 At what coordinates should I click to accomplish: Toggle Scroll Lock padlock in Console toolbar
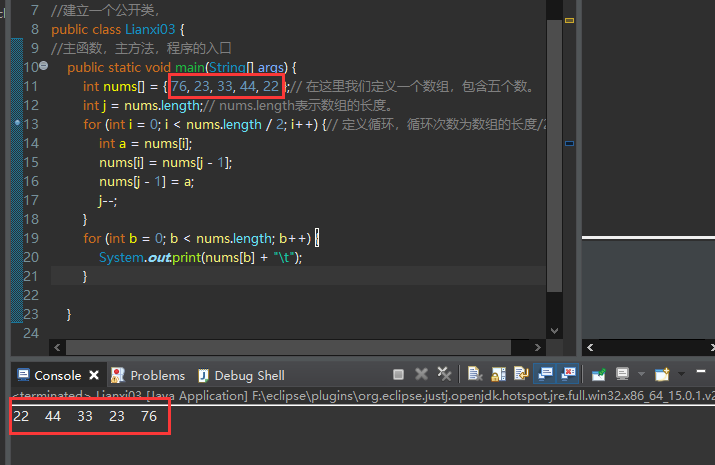pos(498,374)
